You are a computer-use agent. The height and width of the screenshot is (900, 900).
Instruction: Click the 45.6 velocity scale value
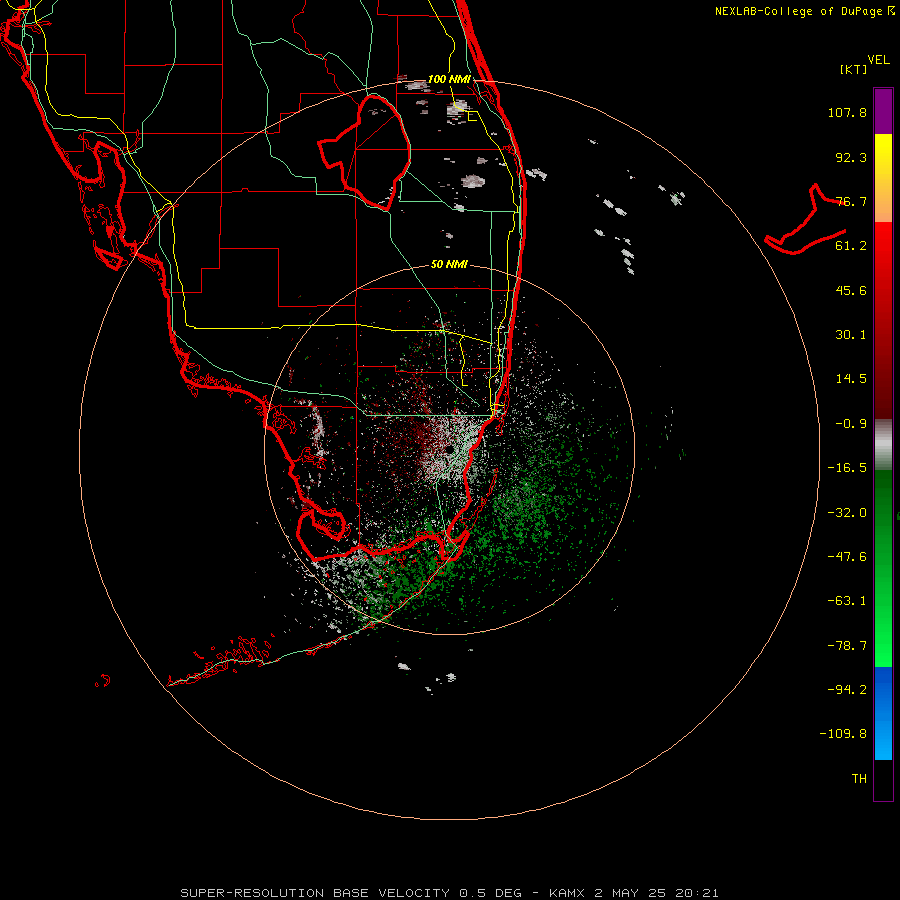851,290
